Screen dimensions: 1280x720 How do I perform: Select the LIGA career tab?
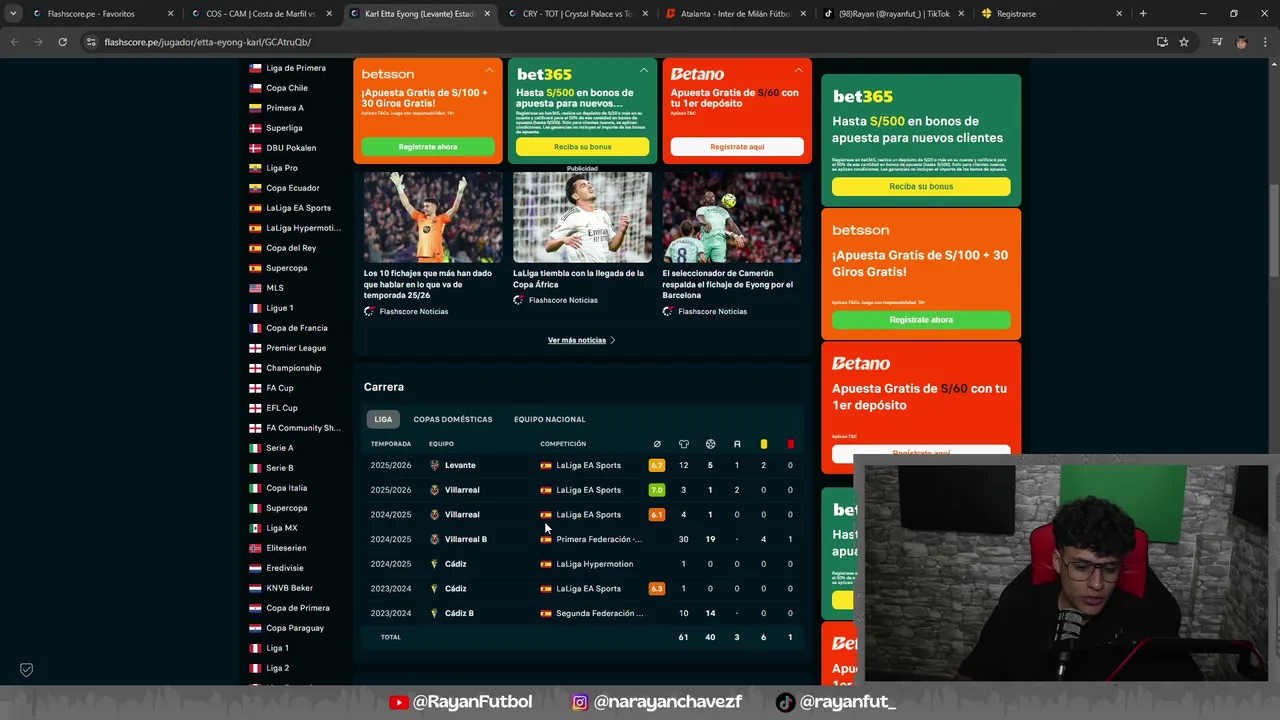(383, 419)
